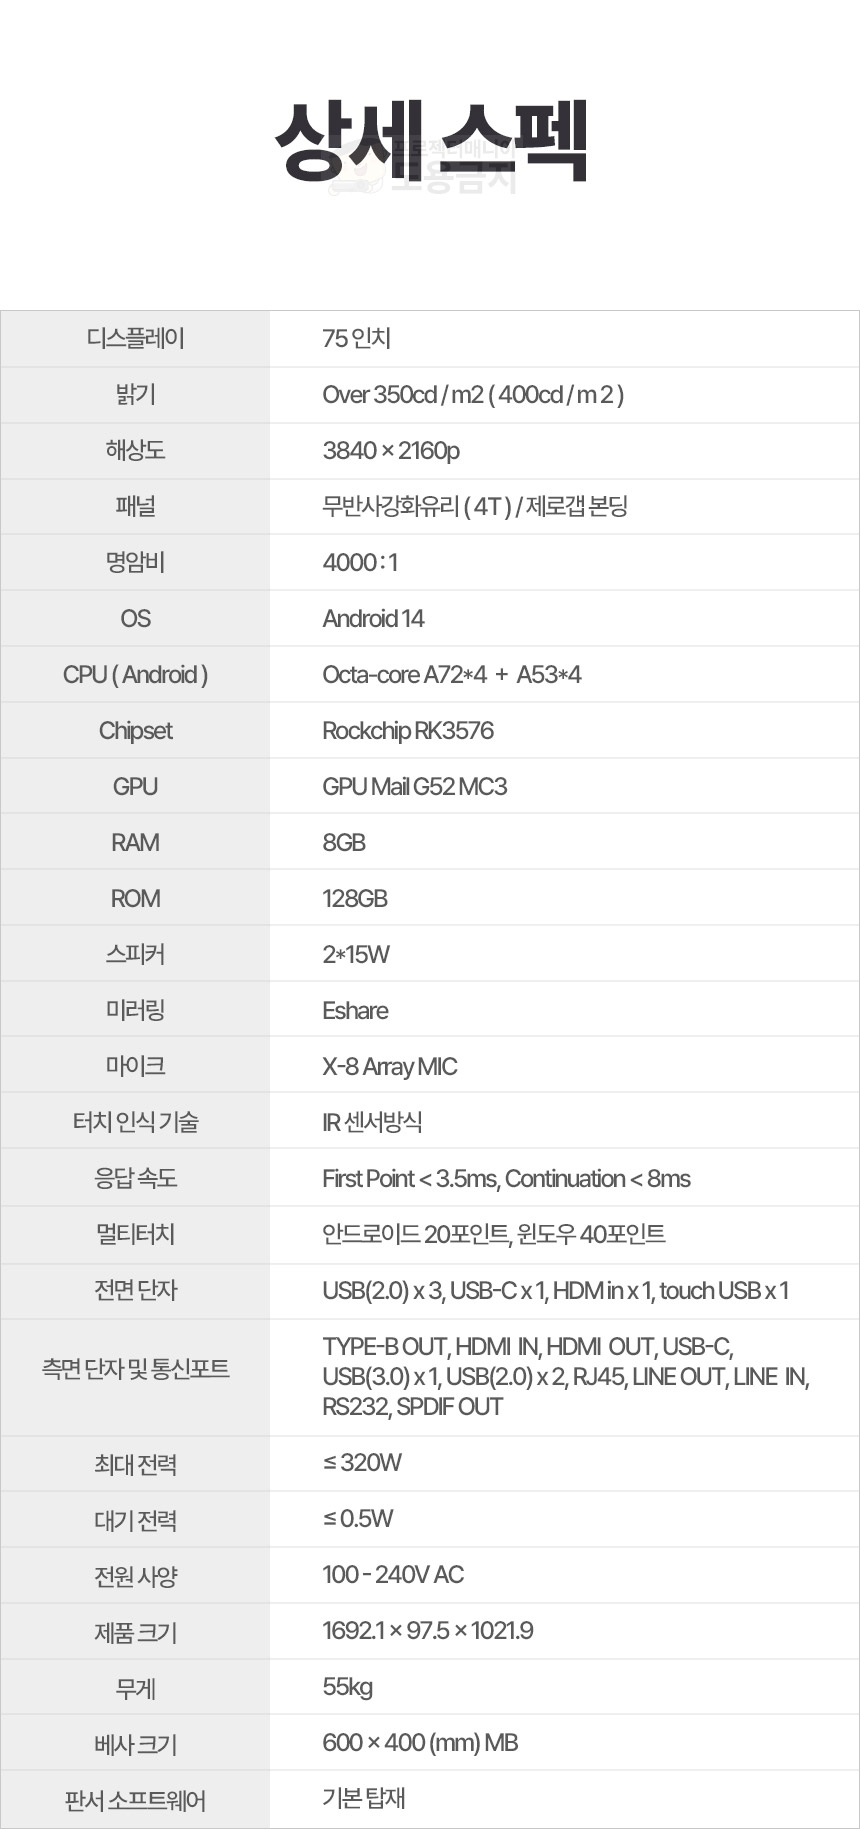Click the 판서 소프트웨어 label
The width and height of the screenshot is (860, 1829).
[x=135, y=1801]
